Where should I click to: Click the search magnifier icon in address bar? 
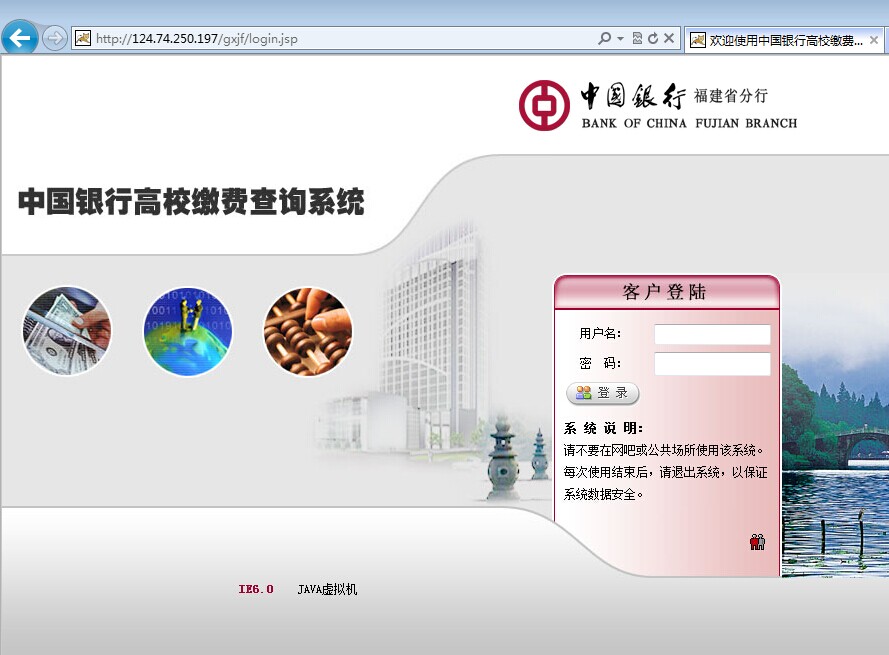(604, 38)
